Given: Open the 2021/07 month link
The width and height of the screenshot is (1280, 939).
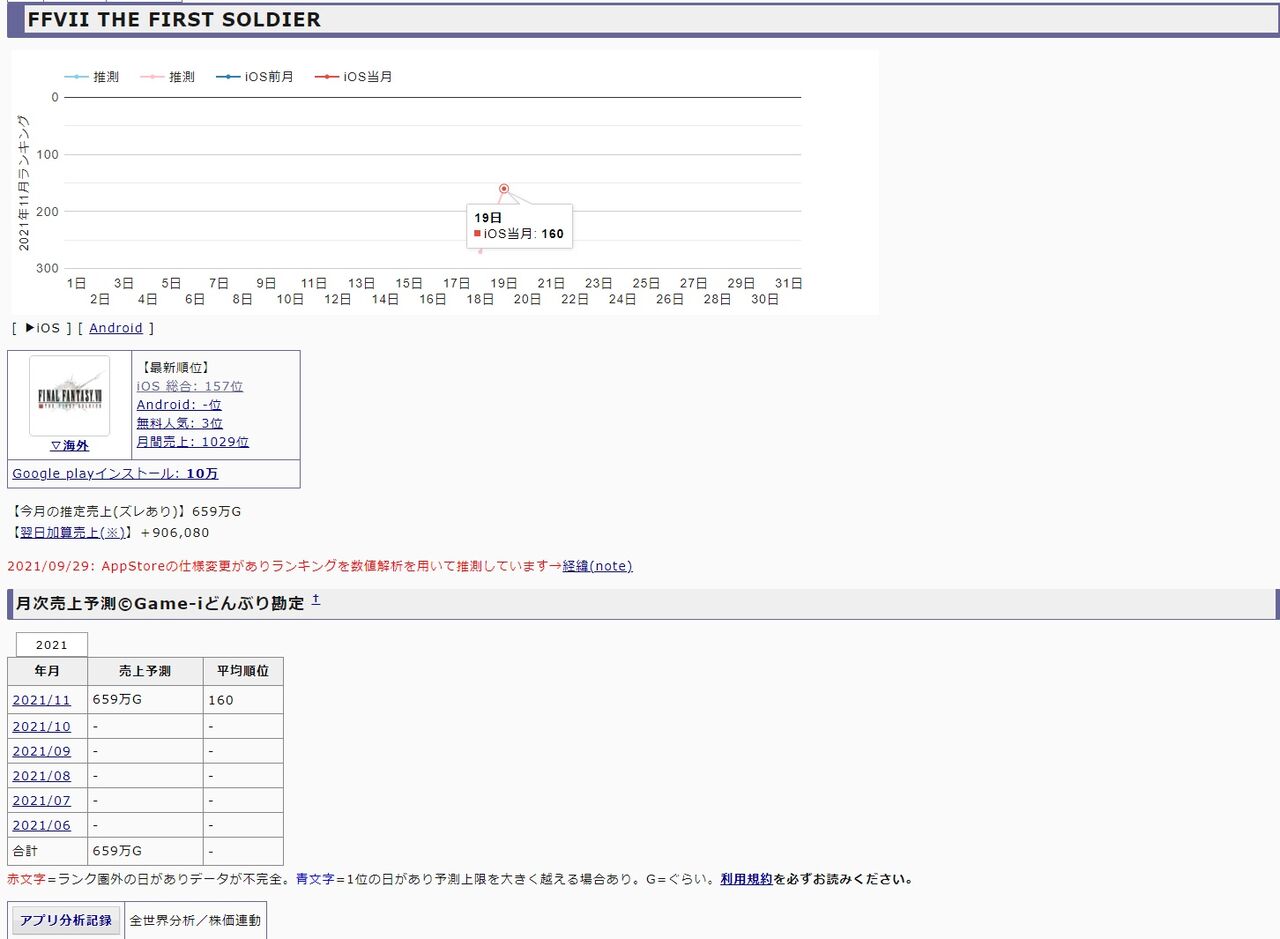Looking at the screenshot, I should pos(42,801).
